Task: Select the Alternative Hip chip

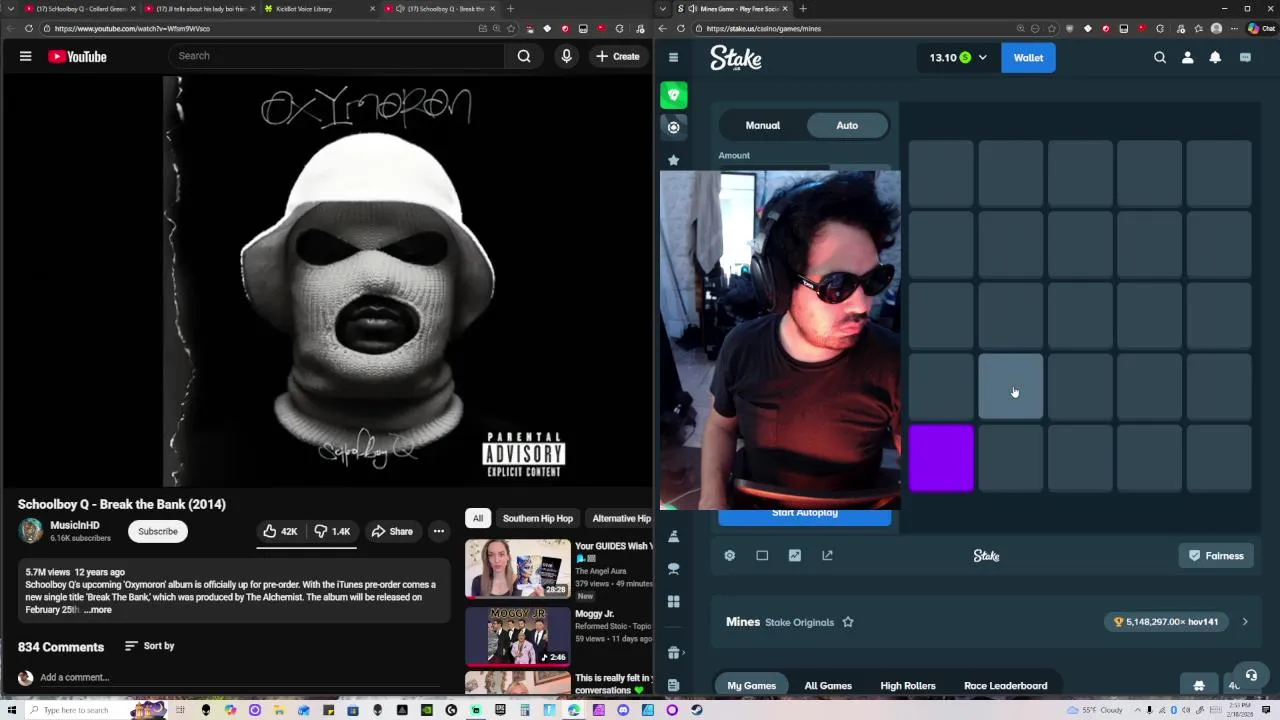Action: point(620,518)
